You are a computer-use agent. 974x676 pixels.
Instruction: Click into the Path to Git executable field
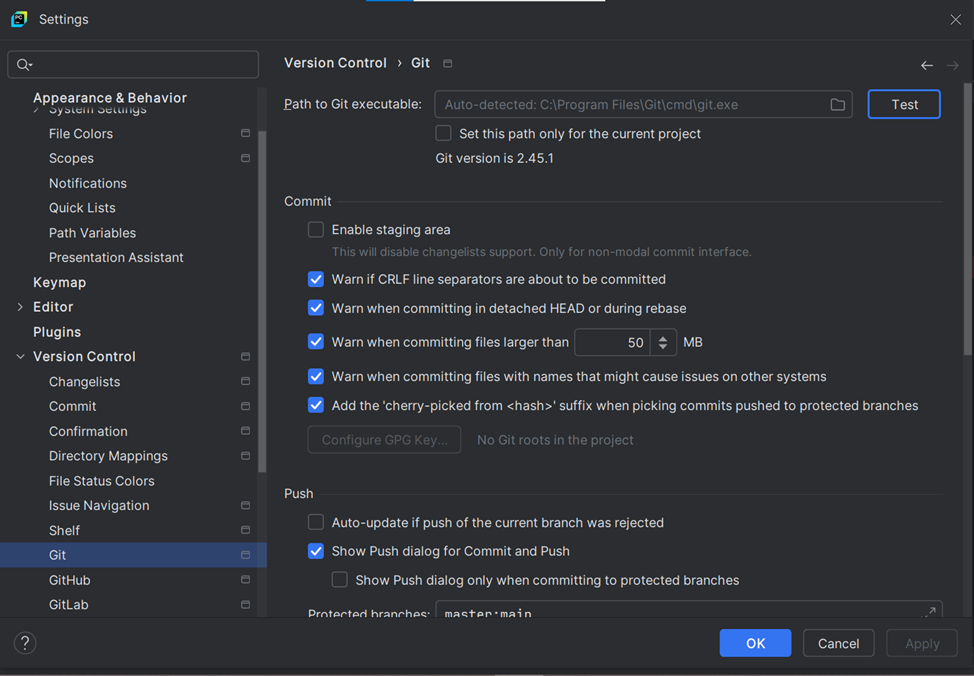[x=630, y=105]
